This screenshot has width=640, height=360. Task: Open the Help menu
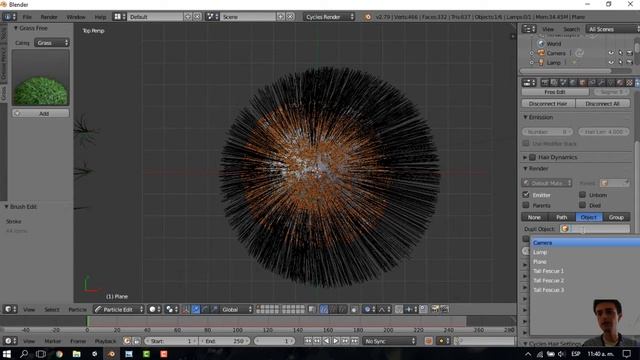[100, 17]
